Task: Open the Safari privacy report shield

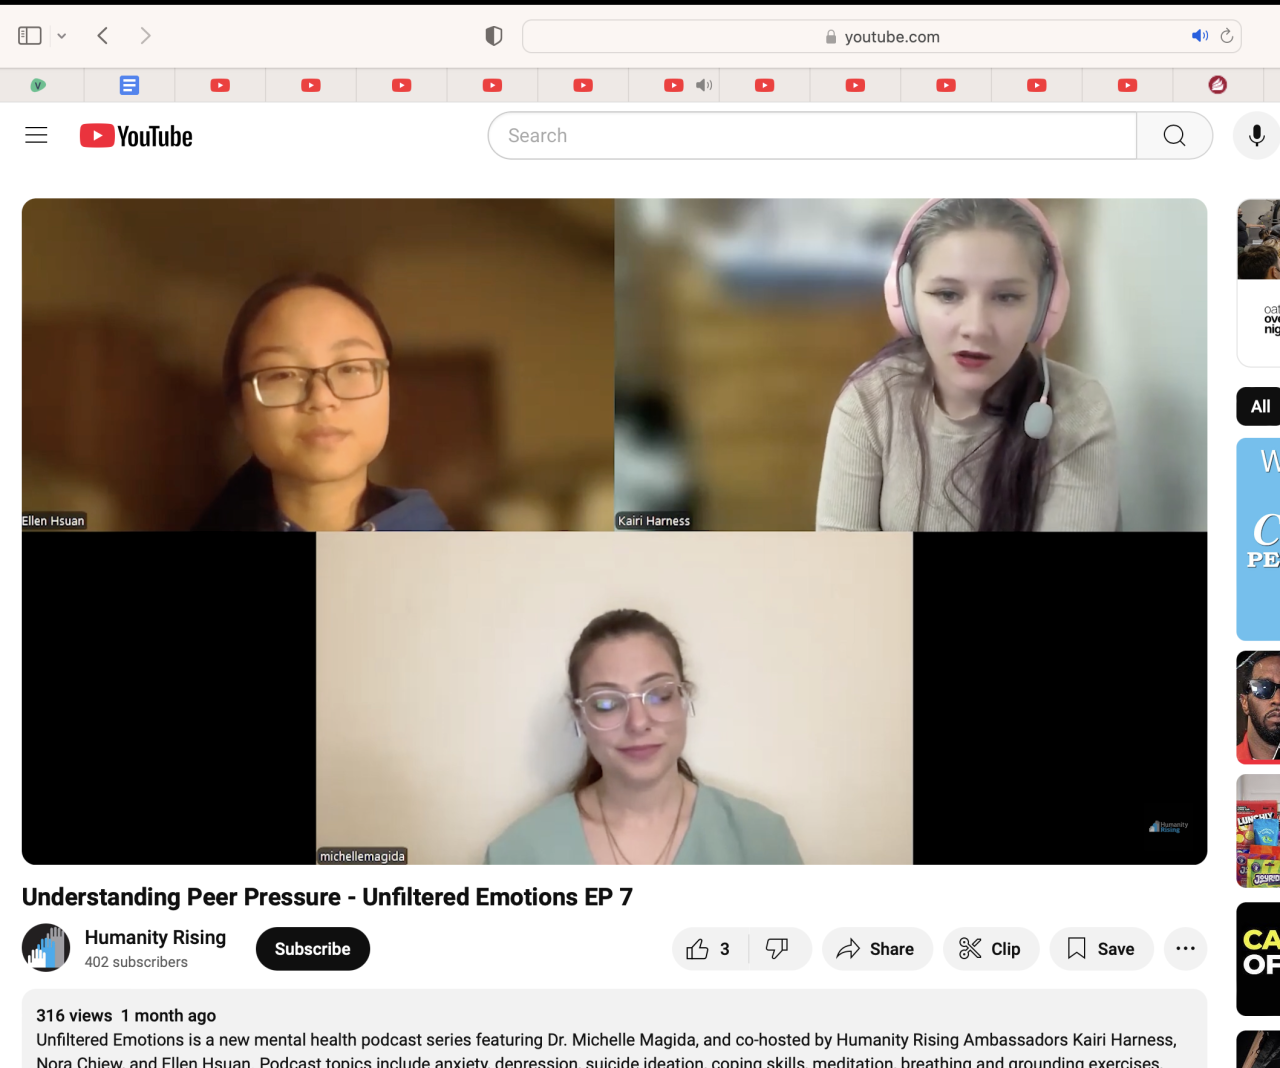Action: 494,36
